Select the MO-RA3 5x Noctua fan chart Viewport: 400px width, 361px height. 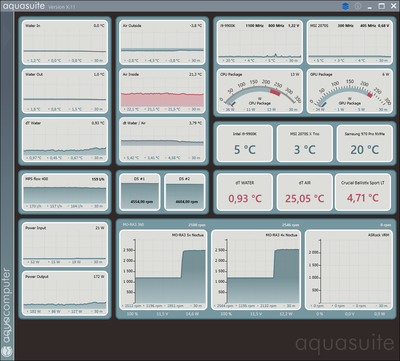[163, 270]
